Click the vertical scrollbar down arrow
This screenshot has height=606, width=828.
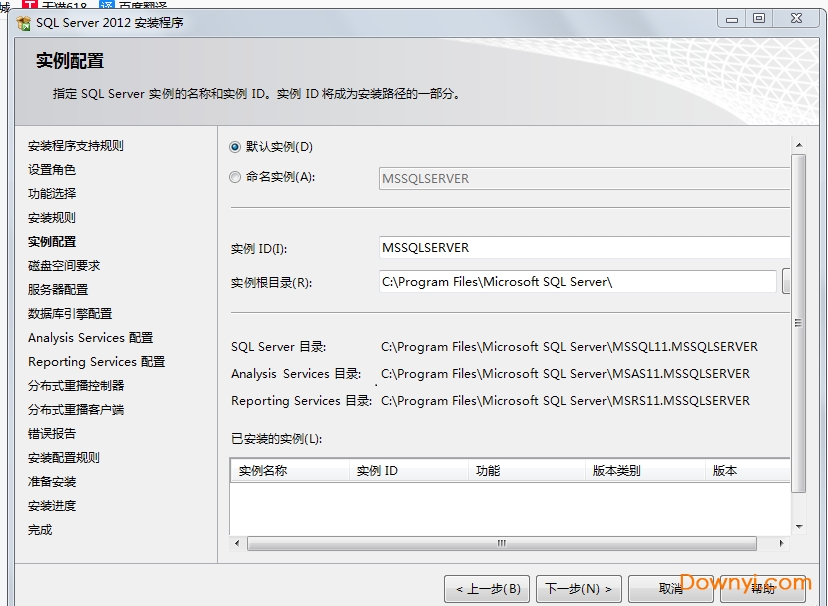798,527
